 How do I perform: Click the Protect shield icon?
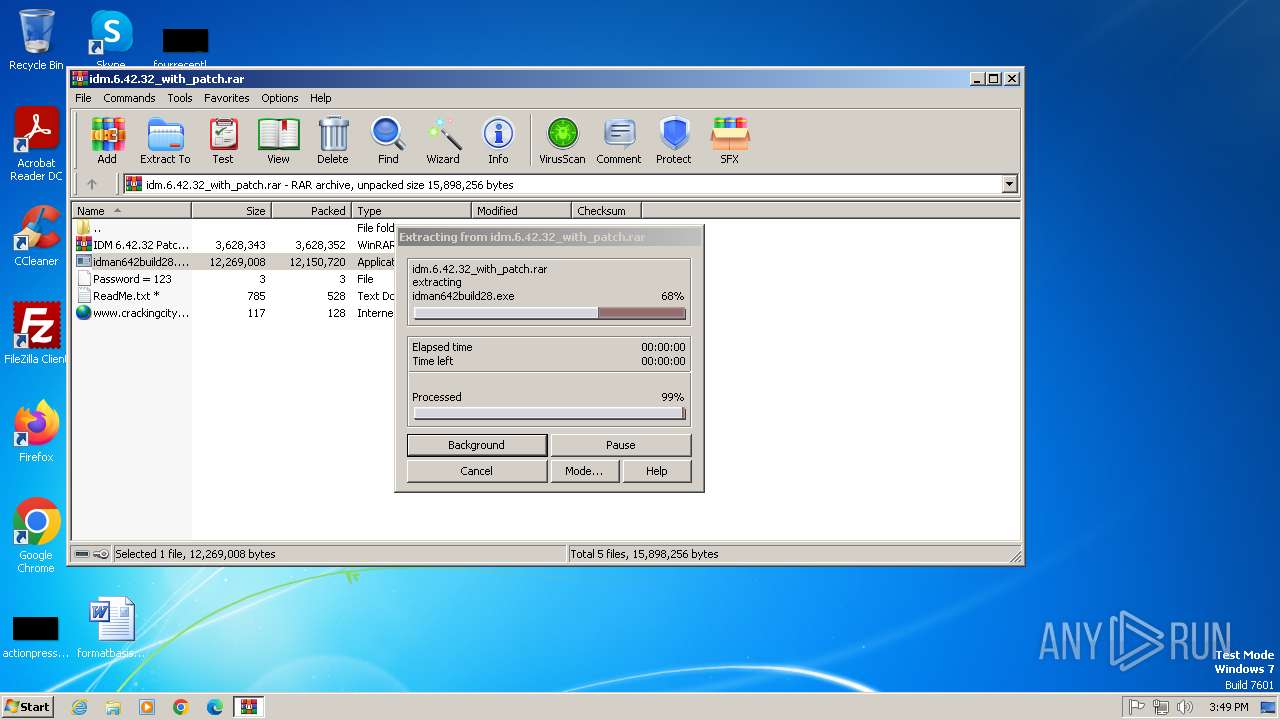pos(674,140)
